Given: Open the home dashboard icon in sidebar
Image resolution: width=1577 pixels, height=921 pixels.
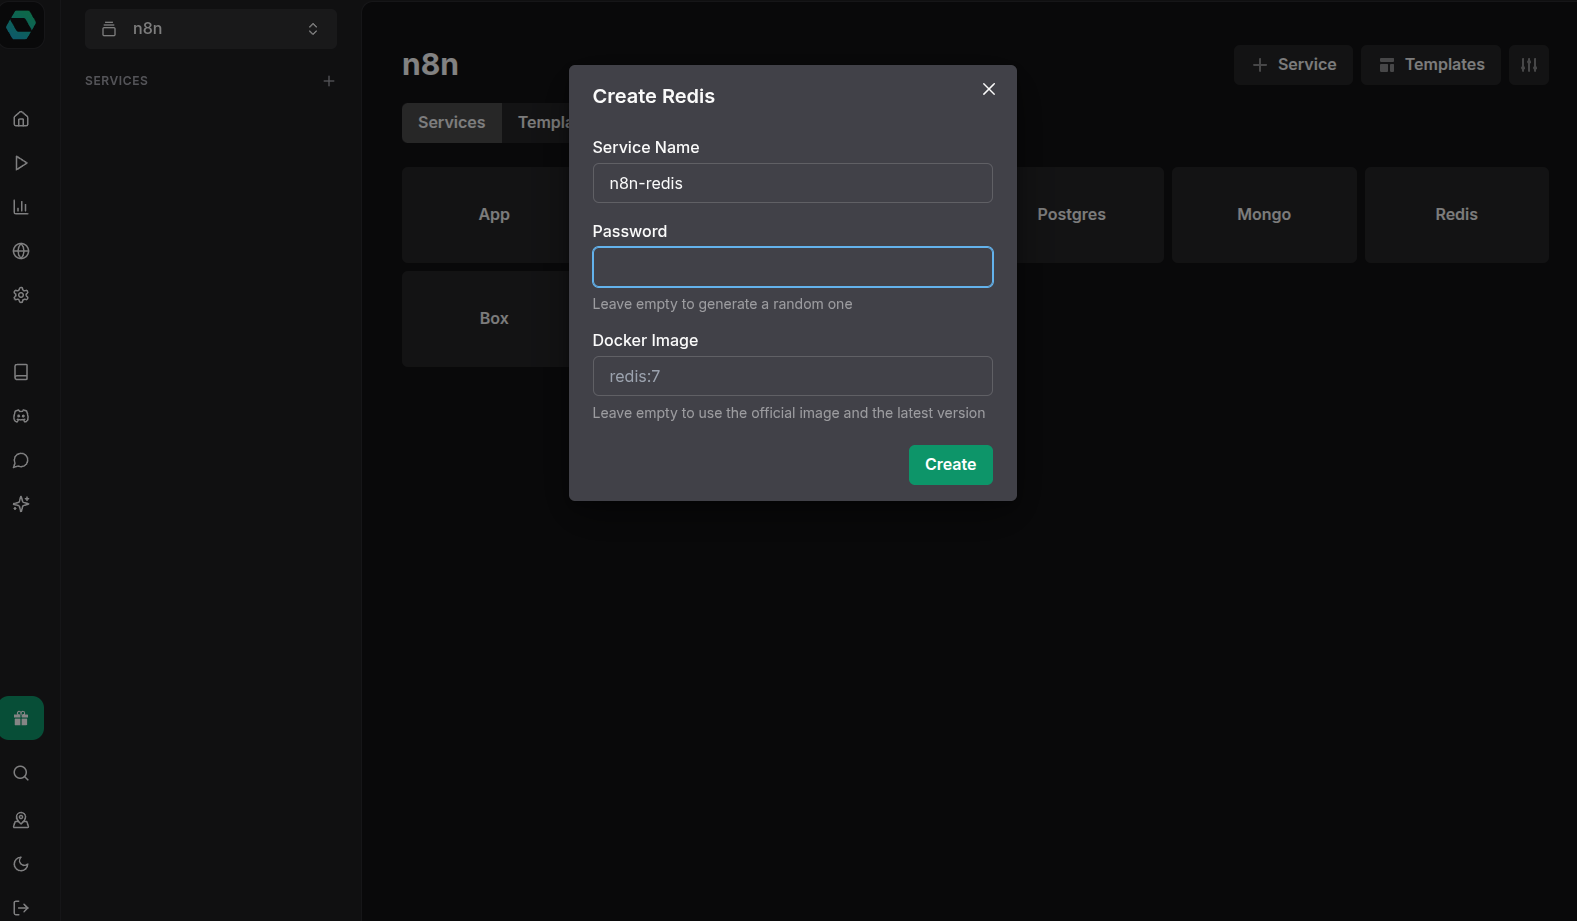Looking at the screenshot, I should 21,119.
